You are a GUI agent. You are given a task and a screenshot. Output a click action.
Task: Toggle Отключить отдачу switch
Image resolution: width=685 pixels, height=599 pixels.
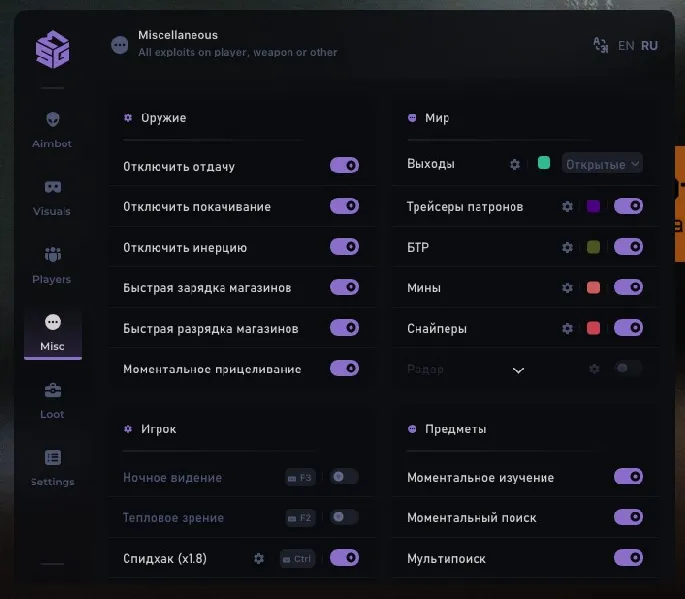(x=344, y=166)
